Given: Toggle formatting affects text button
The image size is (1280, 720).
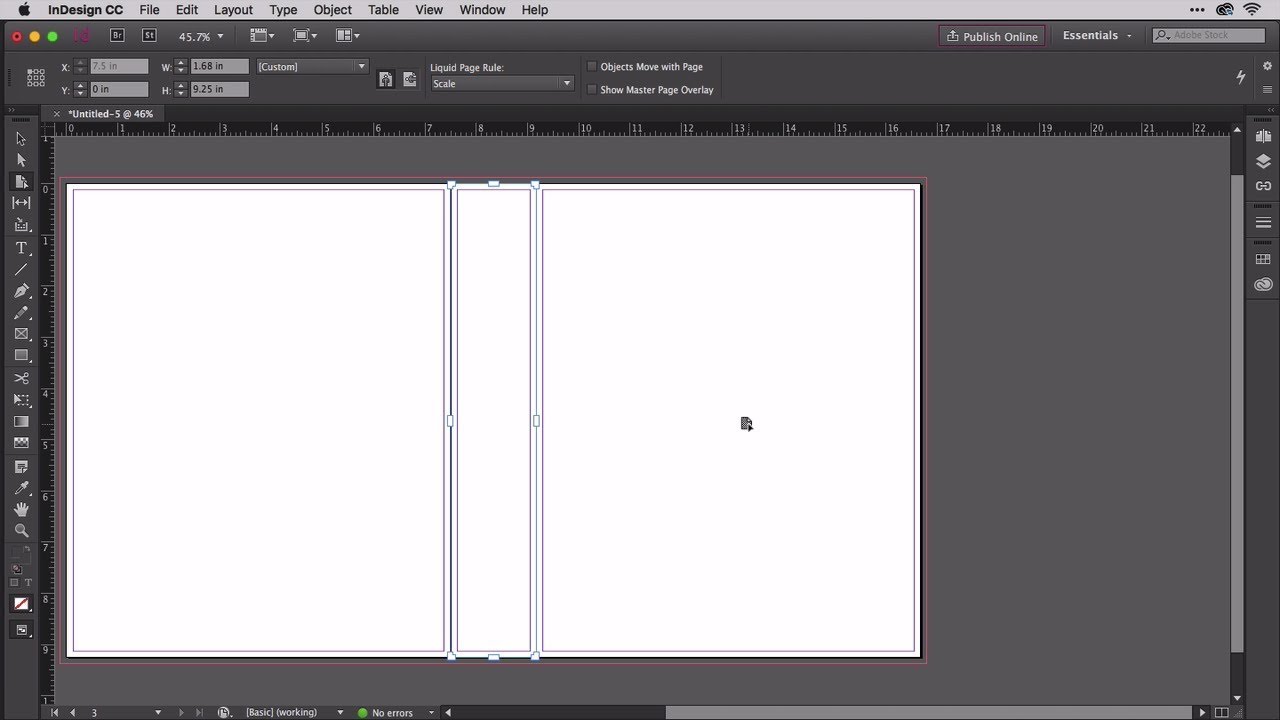Looking at the screenshot, I should 28,583.
